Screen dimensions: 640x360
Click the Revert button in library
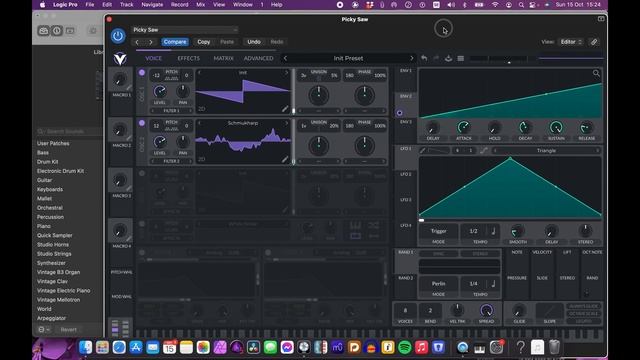68,329
